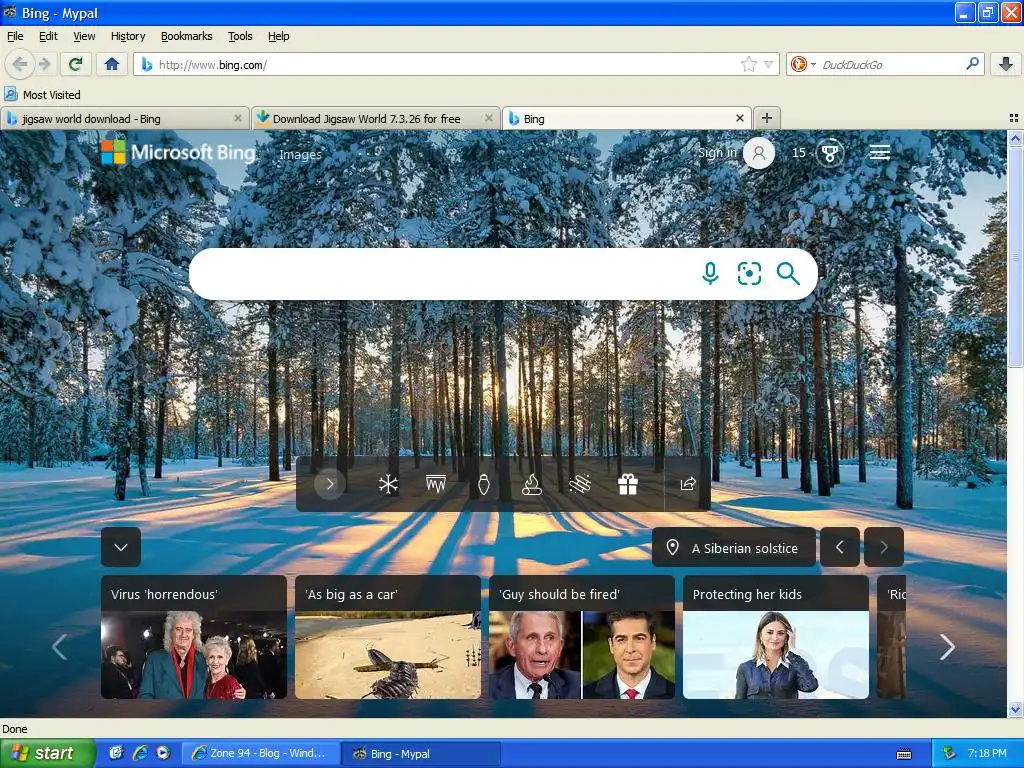Viewport: 1024px width, 768px height.
Task: Open the Edit menu
Action: [x=48, y=36]
